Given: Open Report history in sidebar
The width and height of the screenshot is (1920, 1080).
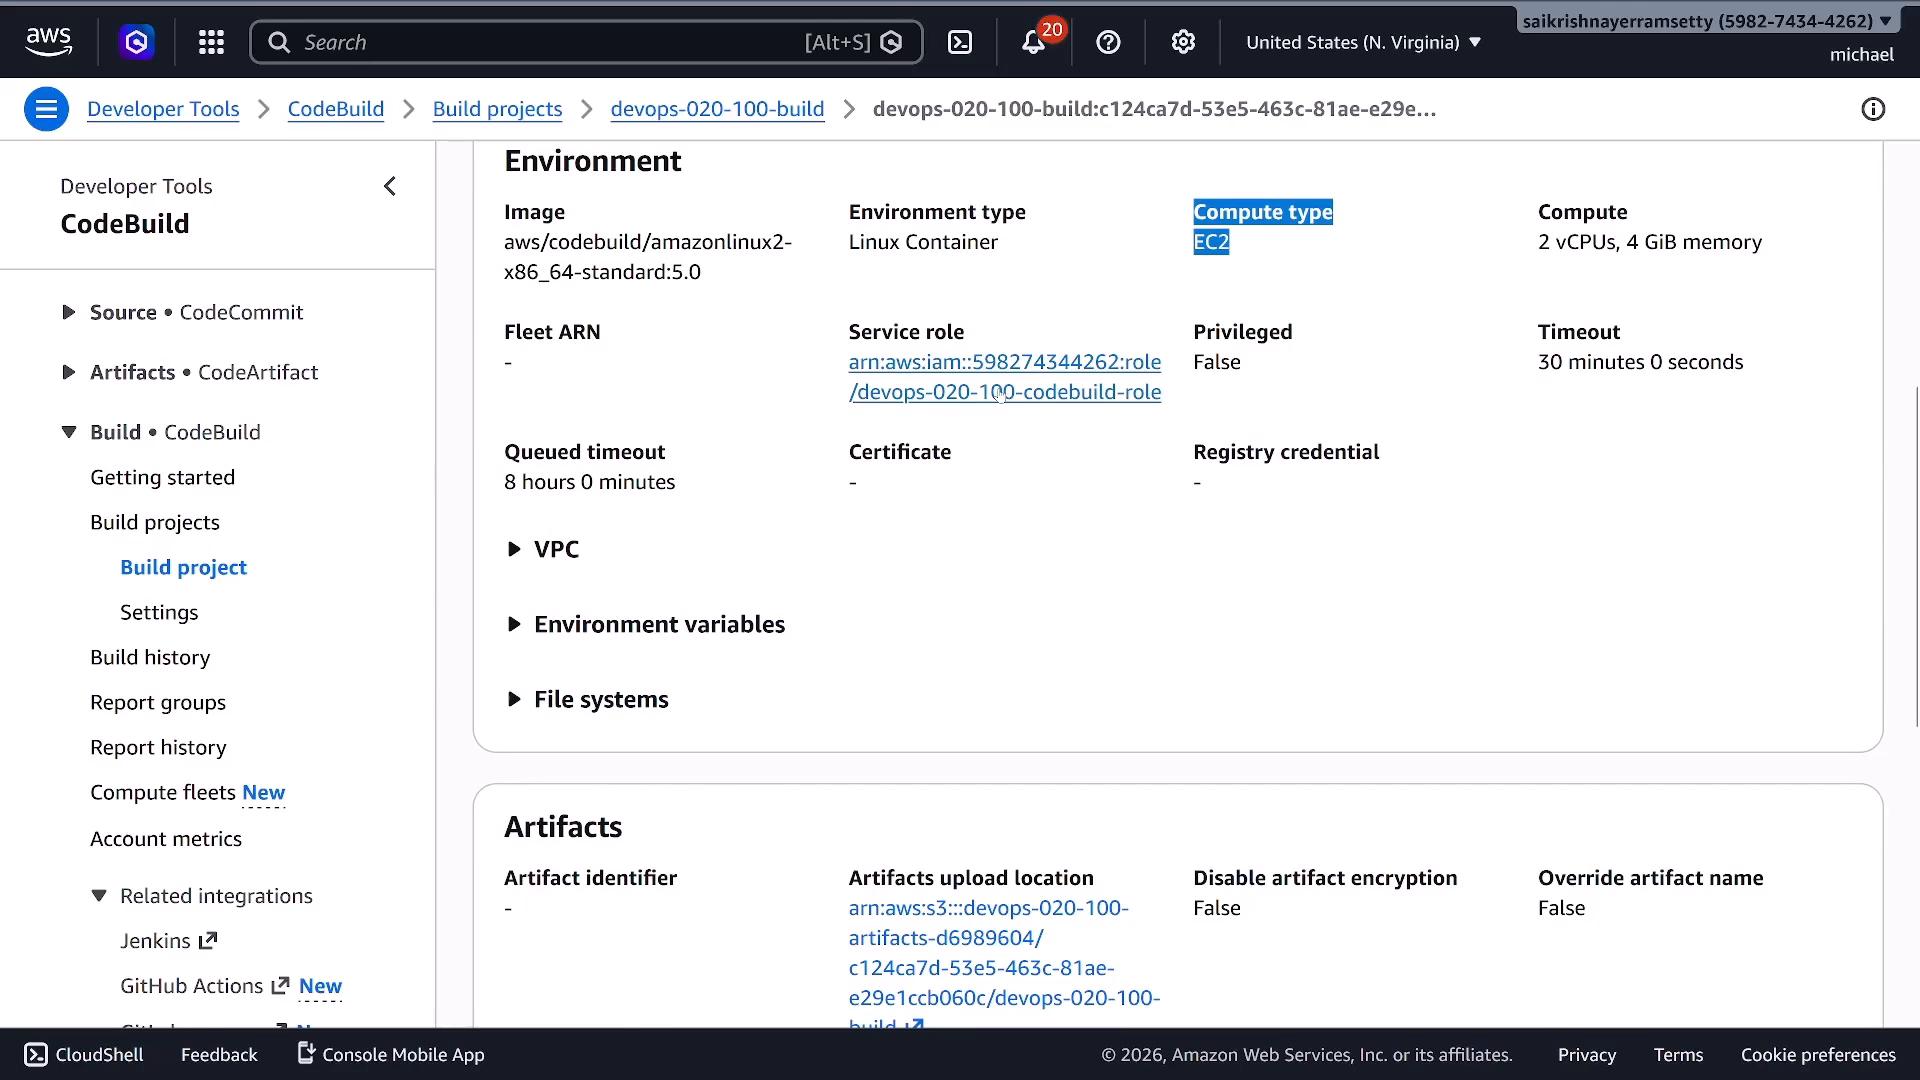Looking at the screenshot, I should click(158, 747).
